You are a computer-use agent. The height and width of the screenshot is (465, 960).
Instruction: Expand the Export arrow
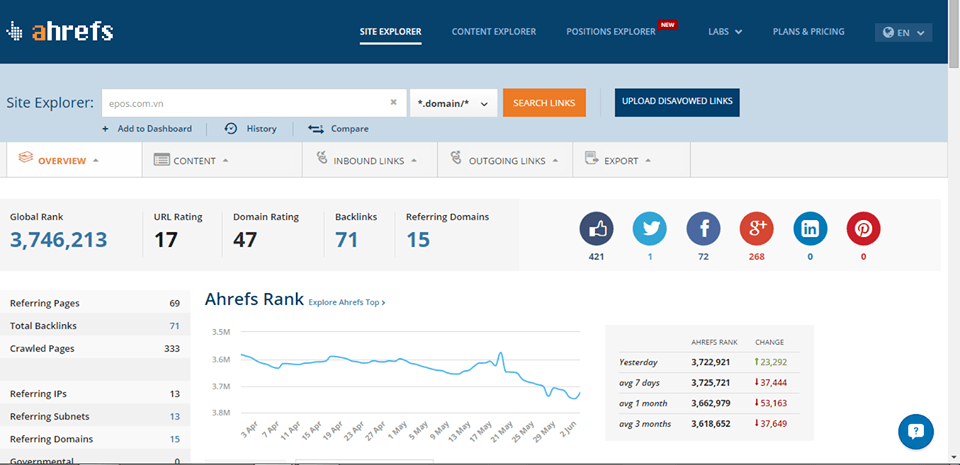[x=648, y=160]
